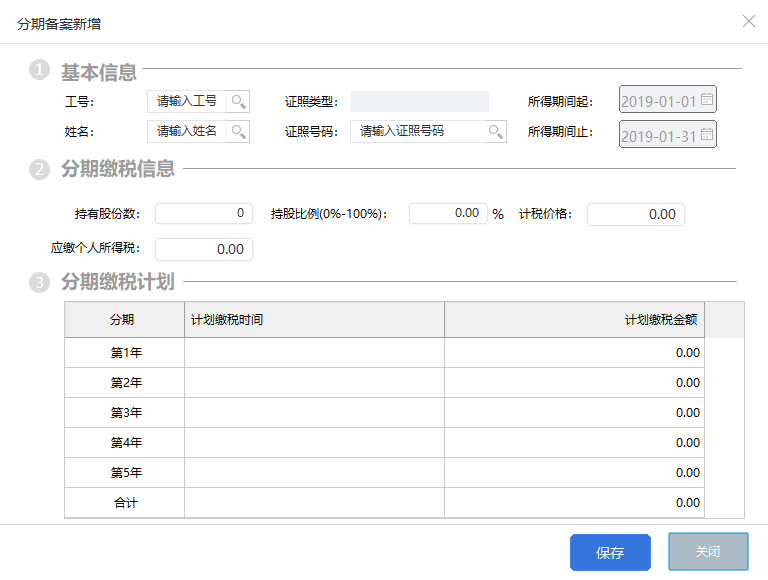This screenshot has width=768, height=580.
Task: Open calendar for 所得期间止 date
Action: pos(707,134)
